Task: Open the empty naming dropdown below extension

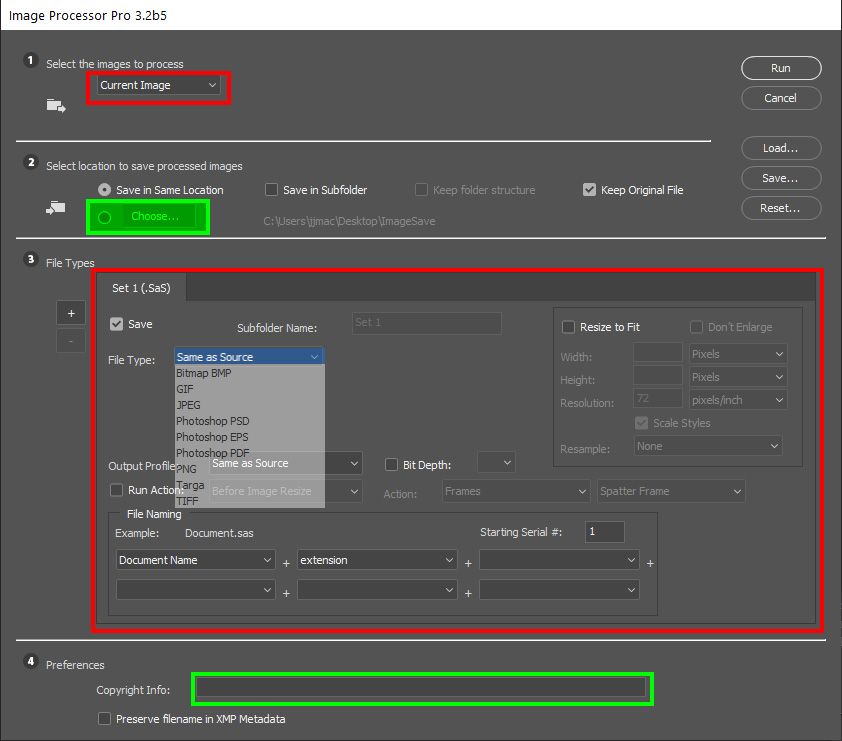Action: coord(377,590)
